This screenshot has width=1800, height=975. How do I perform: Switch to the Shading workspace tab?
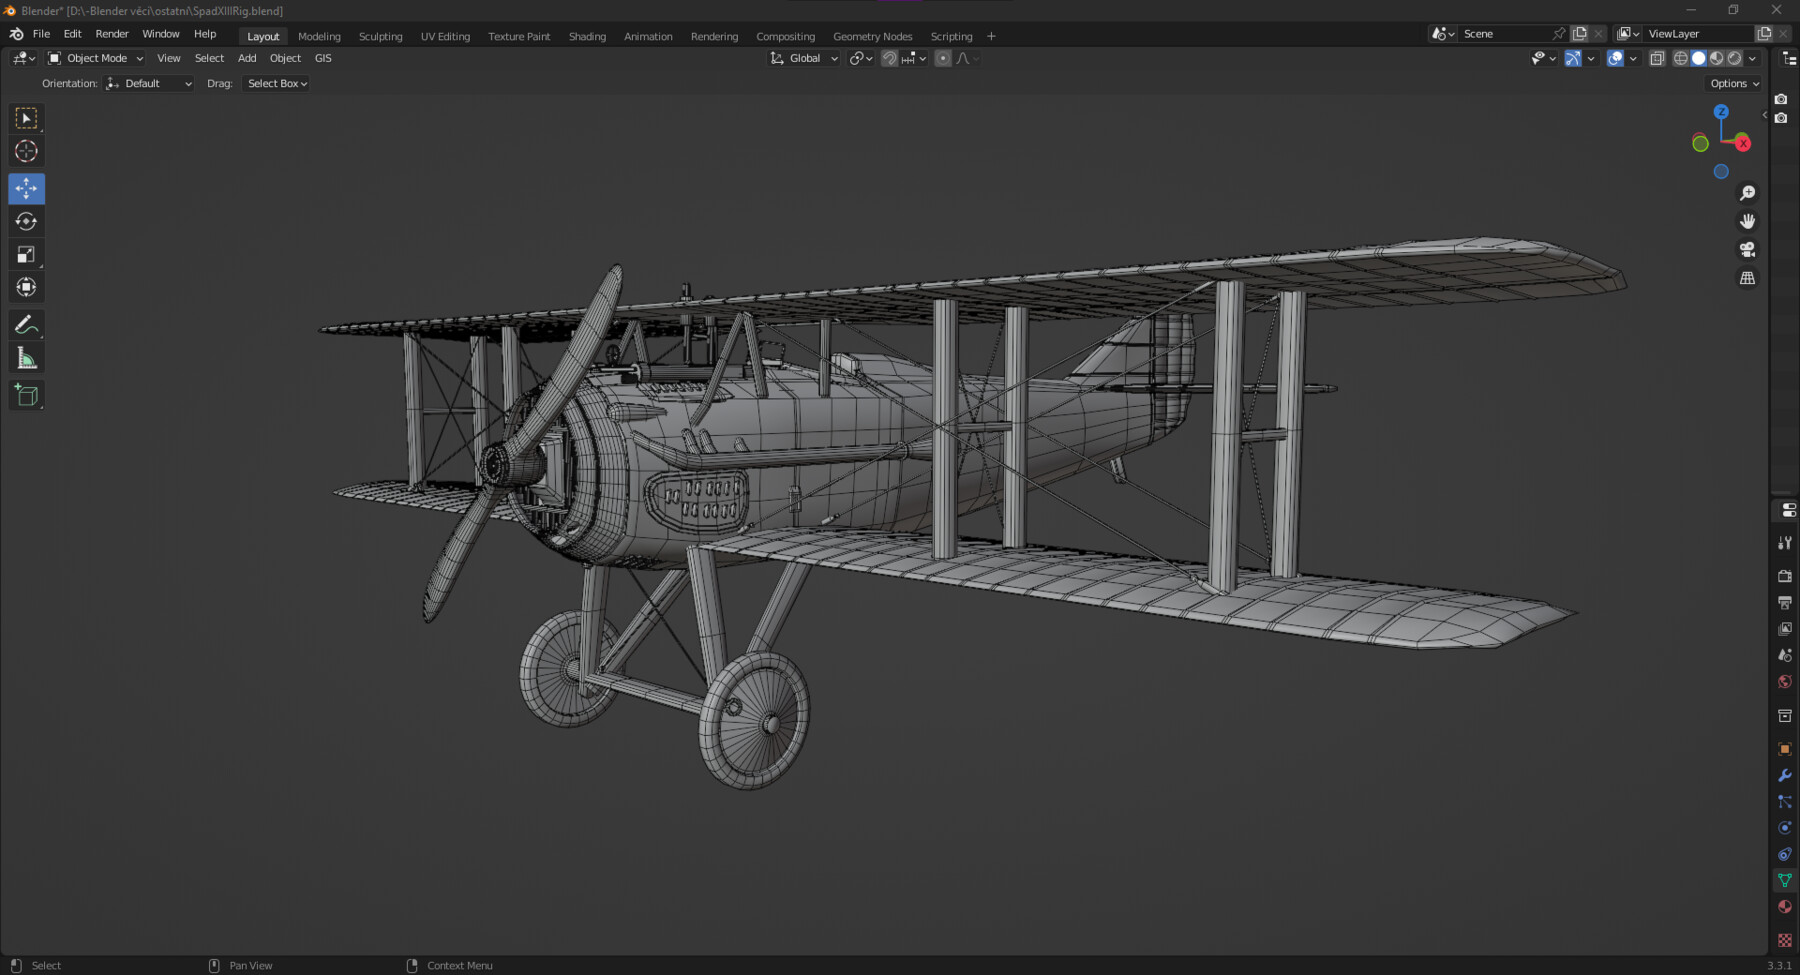(x=587, y=36)
